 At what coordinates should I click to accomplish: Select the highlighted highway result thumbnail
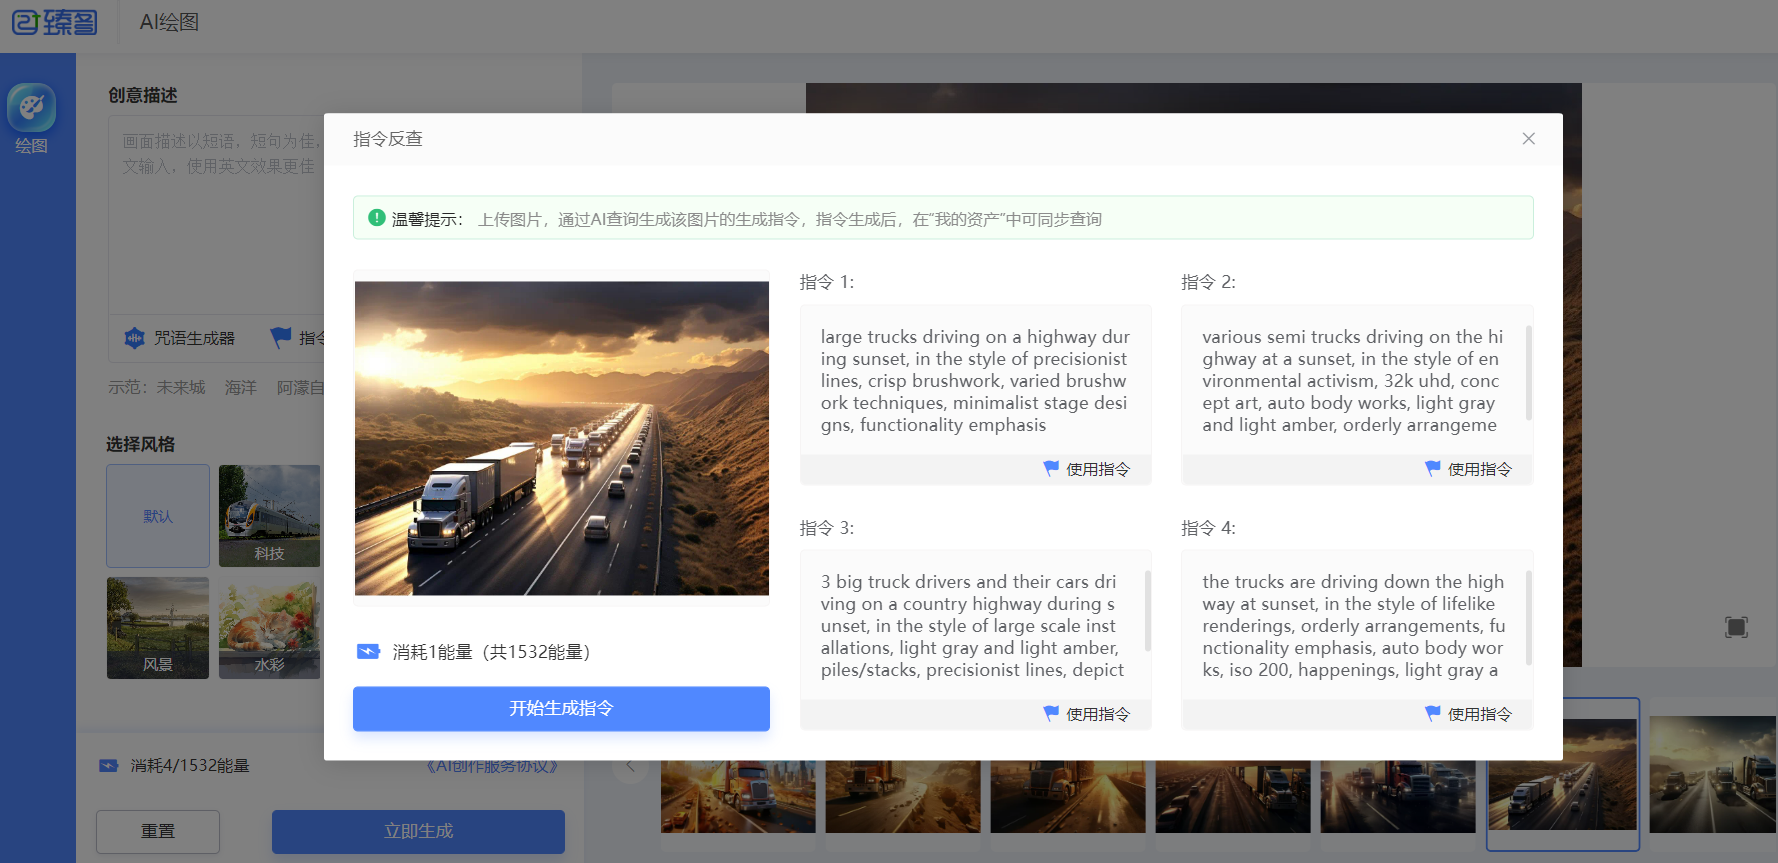point(1562,773)
